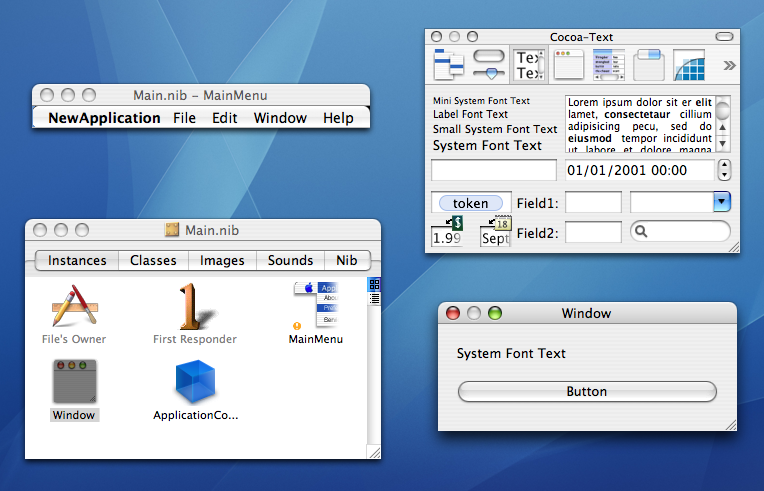Click the Main.nib title document icon
The width and height of the screenshot is (764, 491).
172,230
